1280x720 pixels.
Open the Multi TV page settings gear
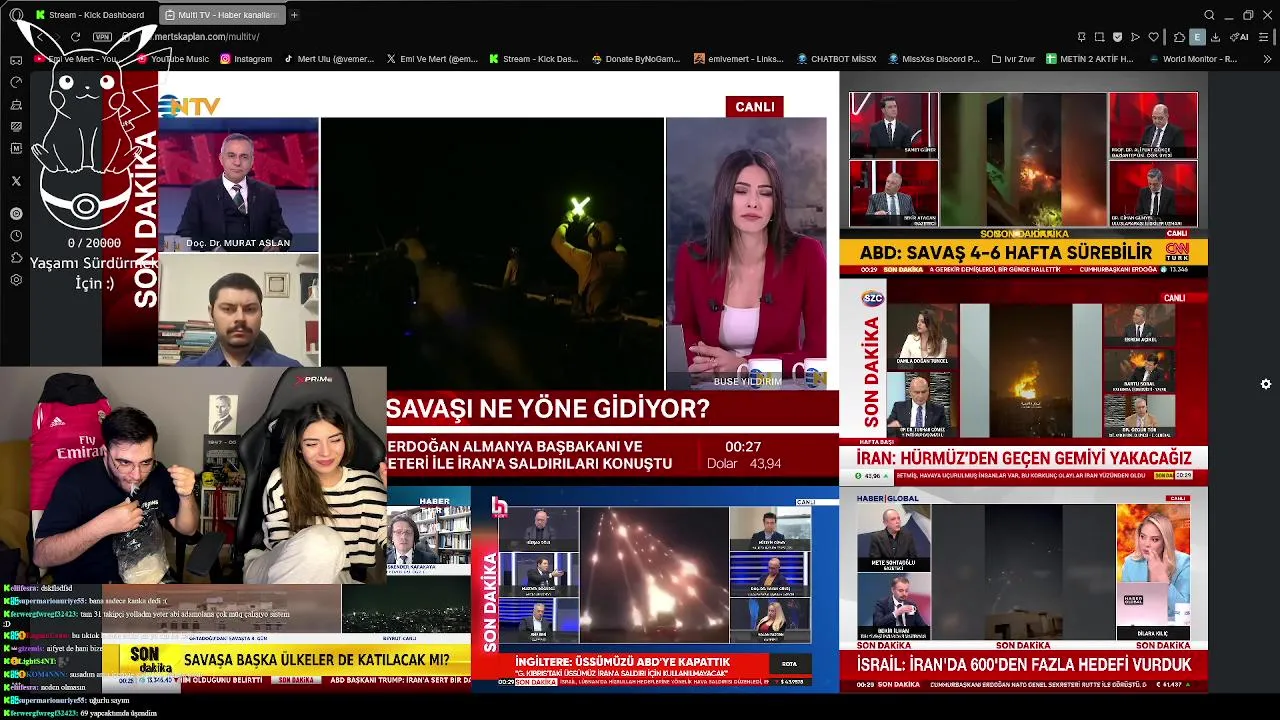coord(1266,384)
